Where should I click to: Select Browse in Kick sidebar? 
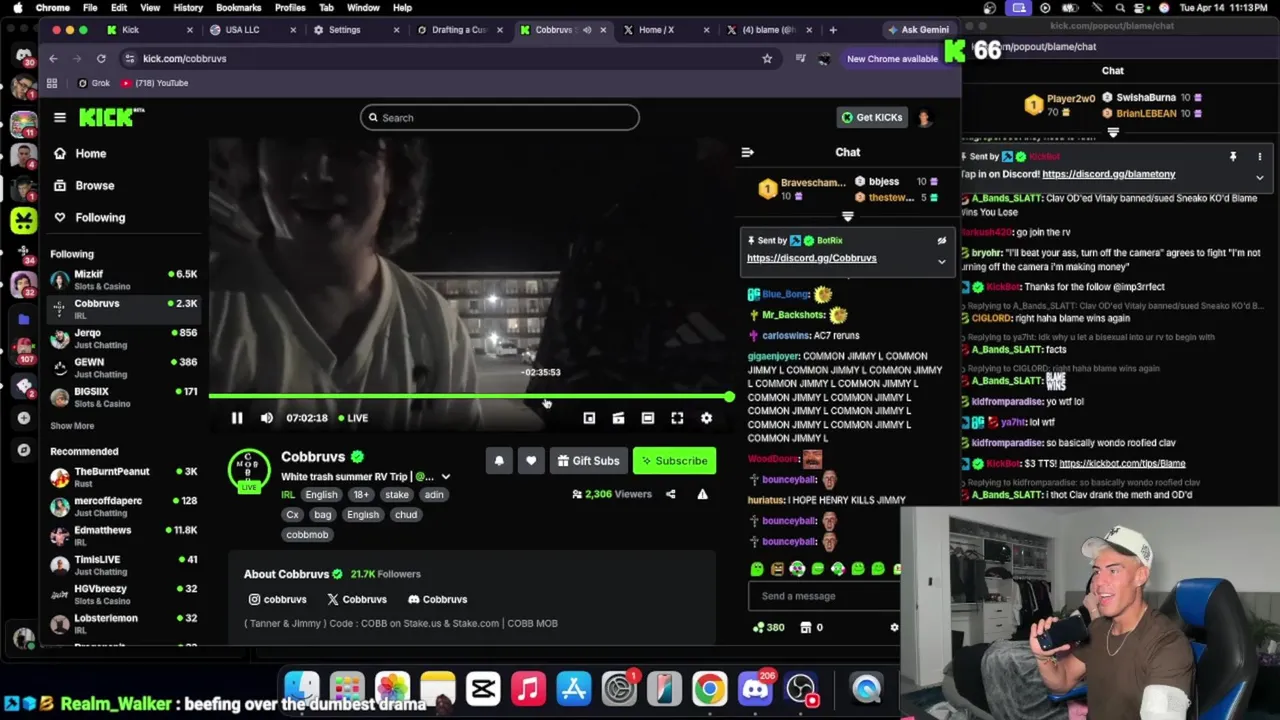click(84, 186)
